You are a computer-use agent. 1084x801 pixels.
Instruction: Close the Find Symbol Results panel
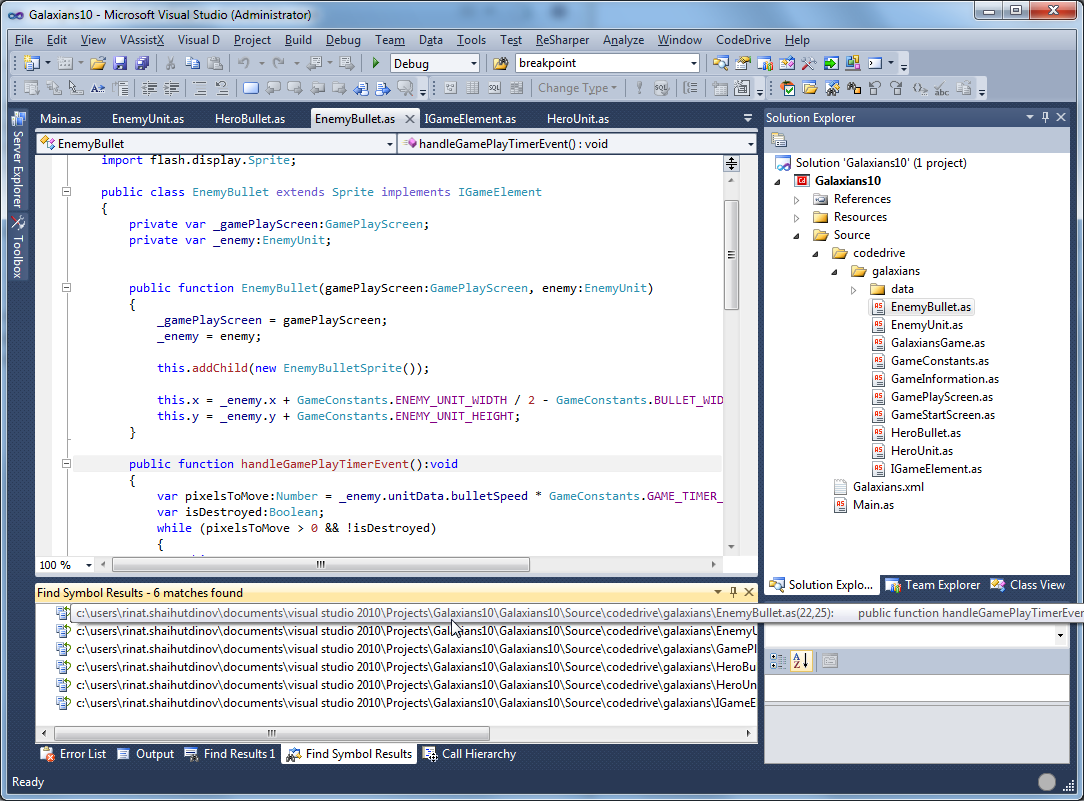click(x=749, y=592)
